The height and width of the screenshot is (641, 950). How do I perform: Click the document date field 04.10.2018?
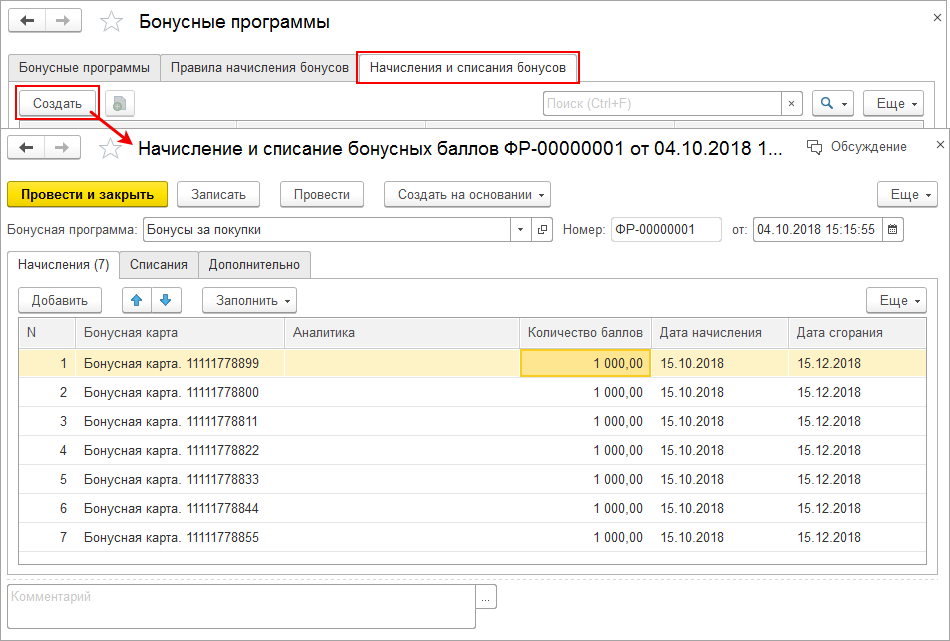[x=817, y=230]
